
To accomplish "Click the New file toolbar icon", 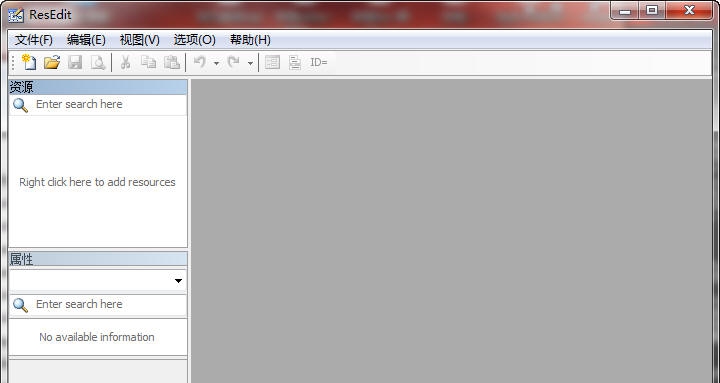I will click(29, 62).
